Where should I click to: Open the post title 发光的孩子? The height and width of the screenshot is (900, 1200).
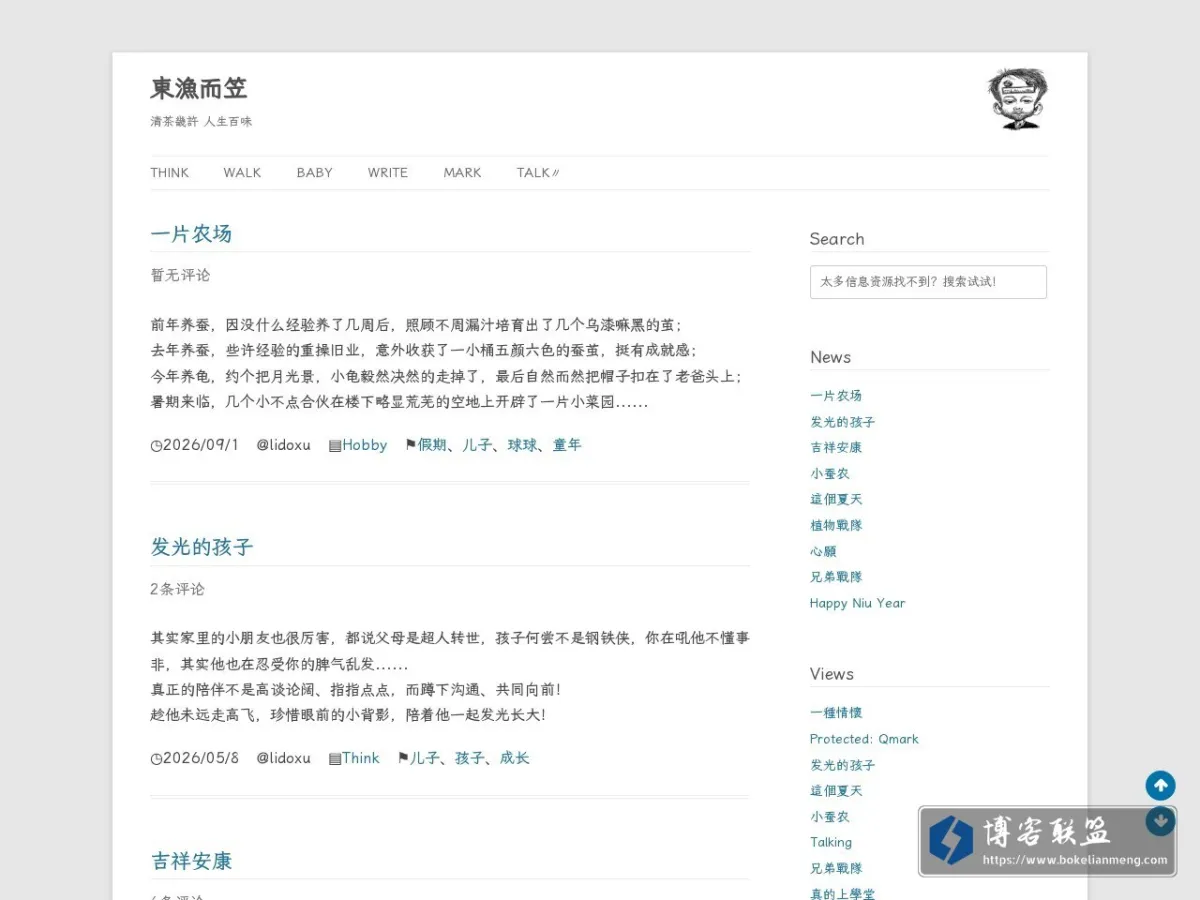coord(202,547)
